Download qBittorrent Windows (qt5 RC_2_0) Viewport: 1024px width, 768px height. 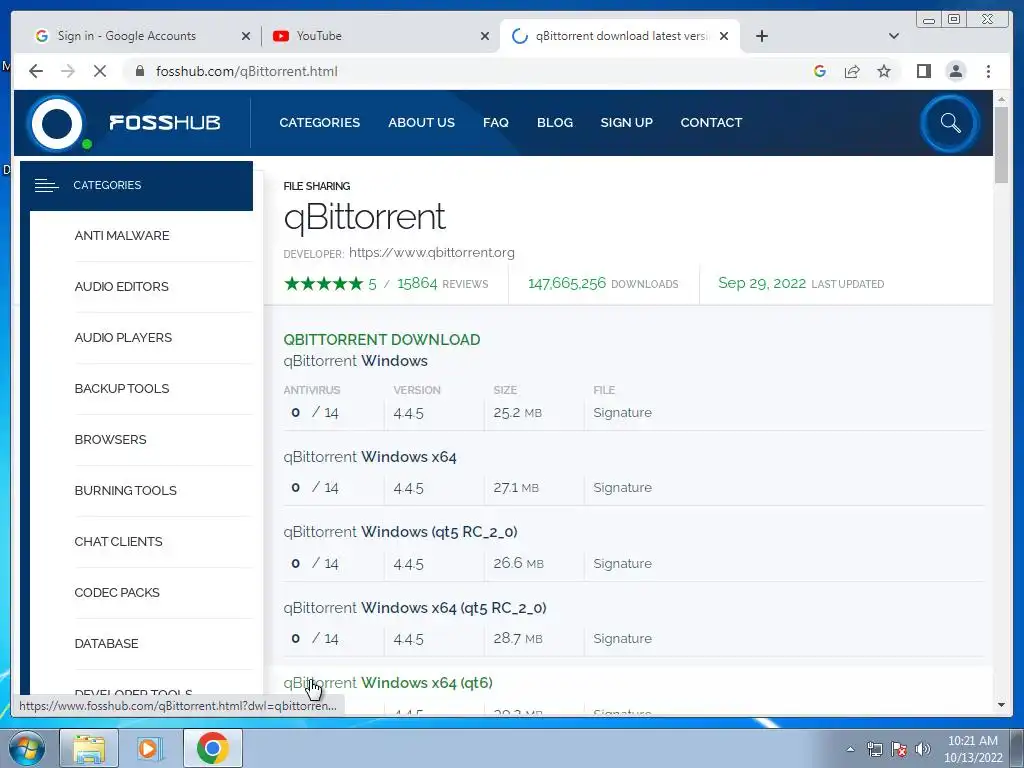(x=400, y=532)
